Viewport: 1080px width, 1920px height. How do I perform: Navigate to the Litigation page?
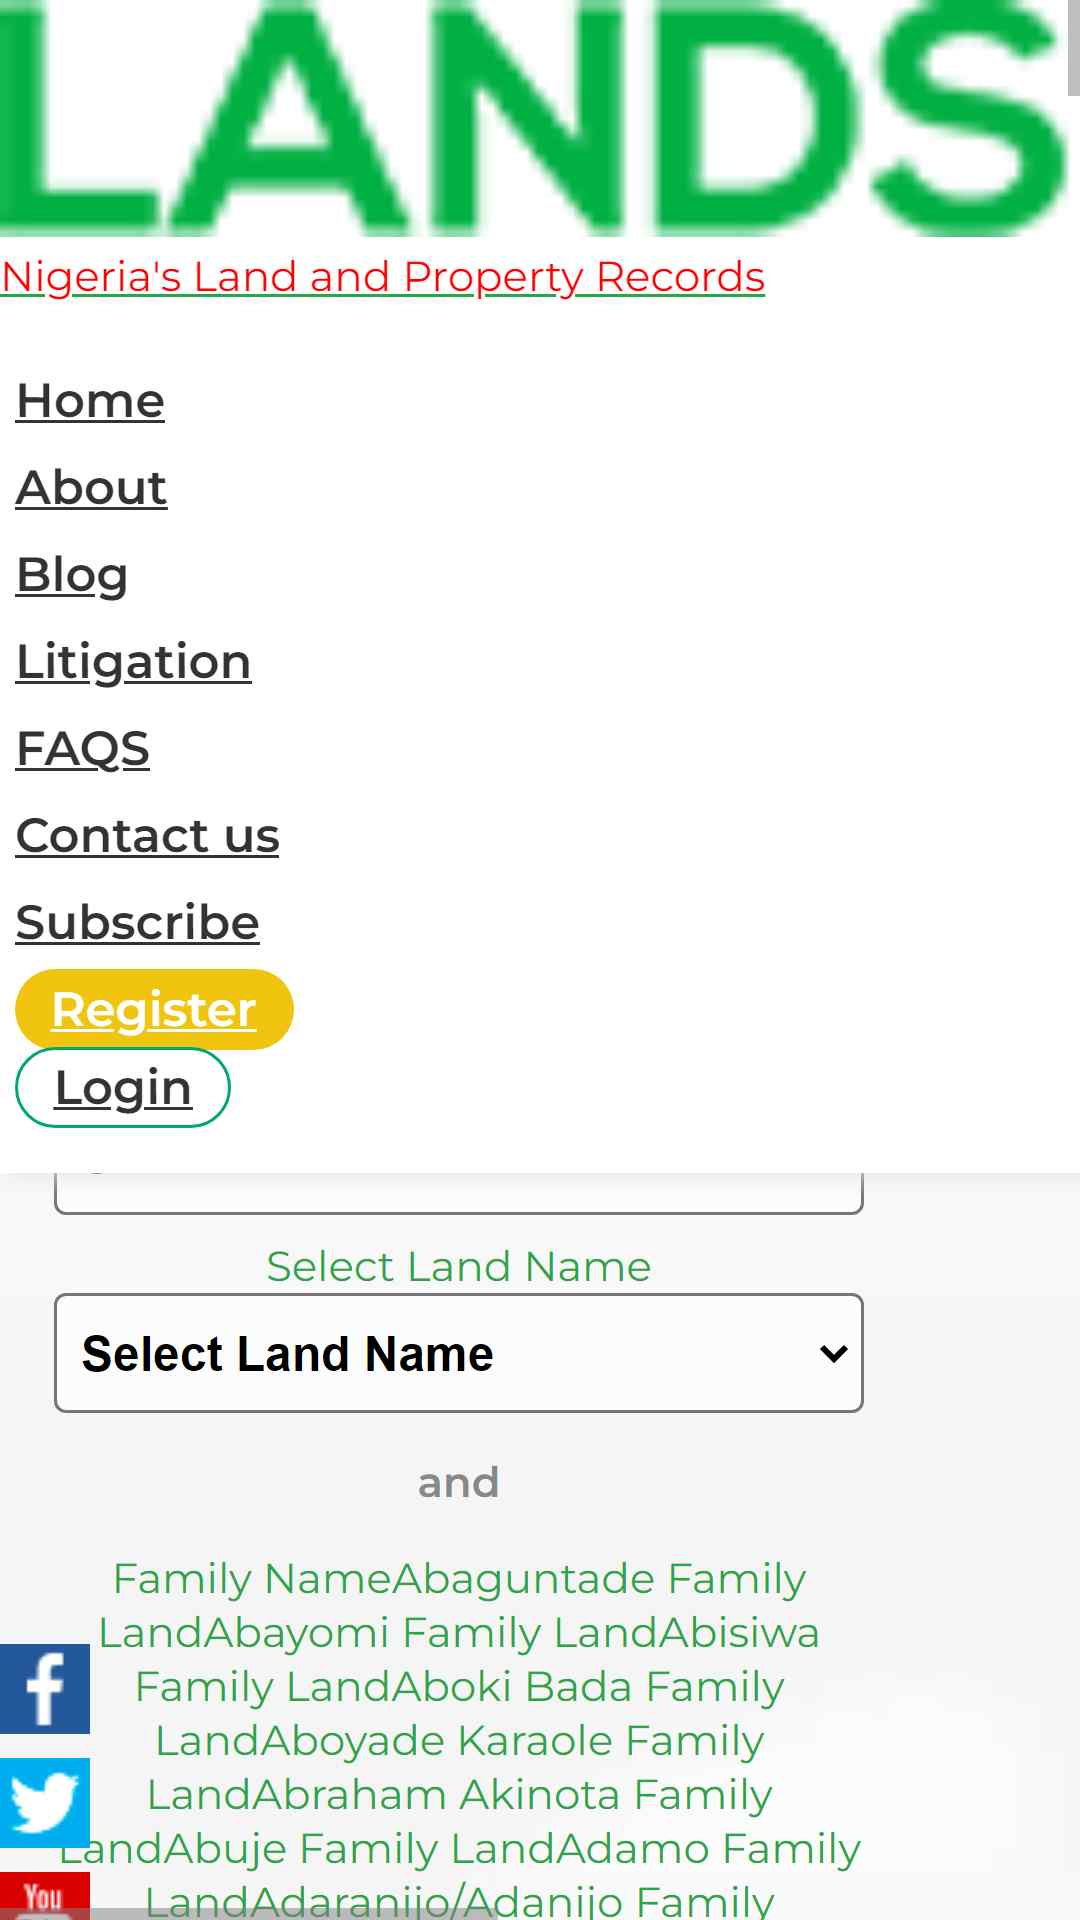133,662
